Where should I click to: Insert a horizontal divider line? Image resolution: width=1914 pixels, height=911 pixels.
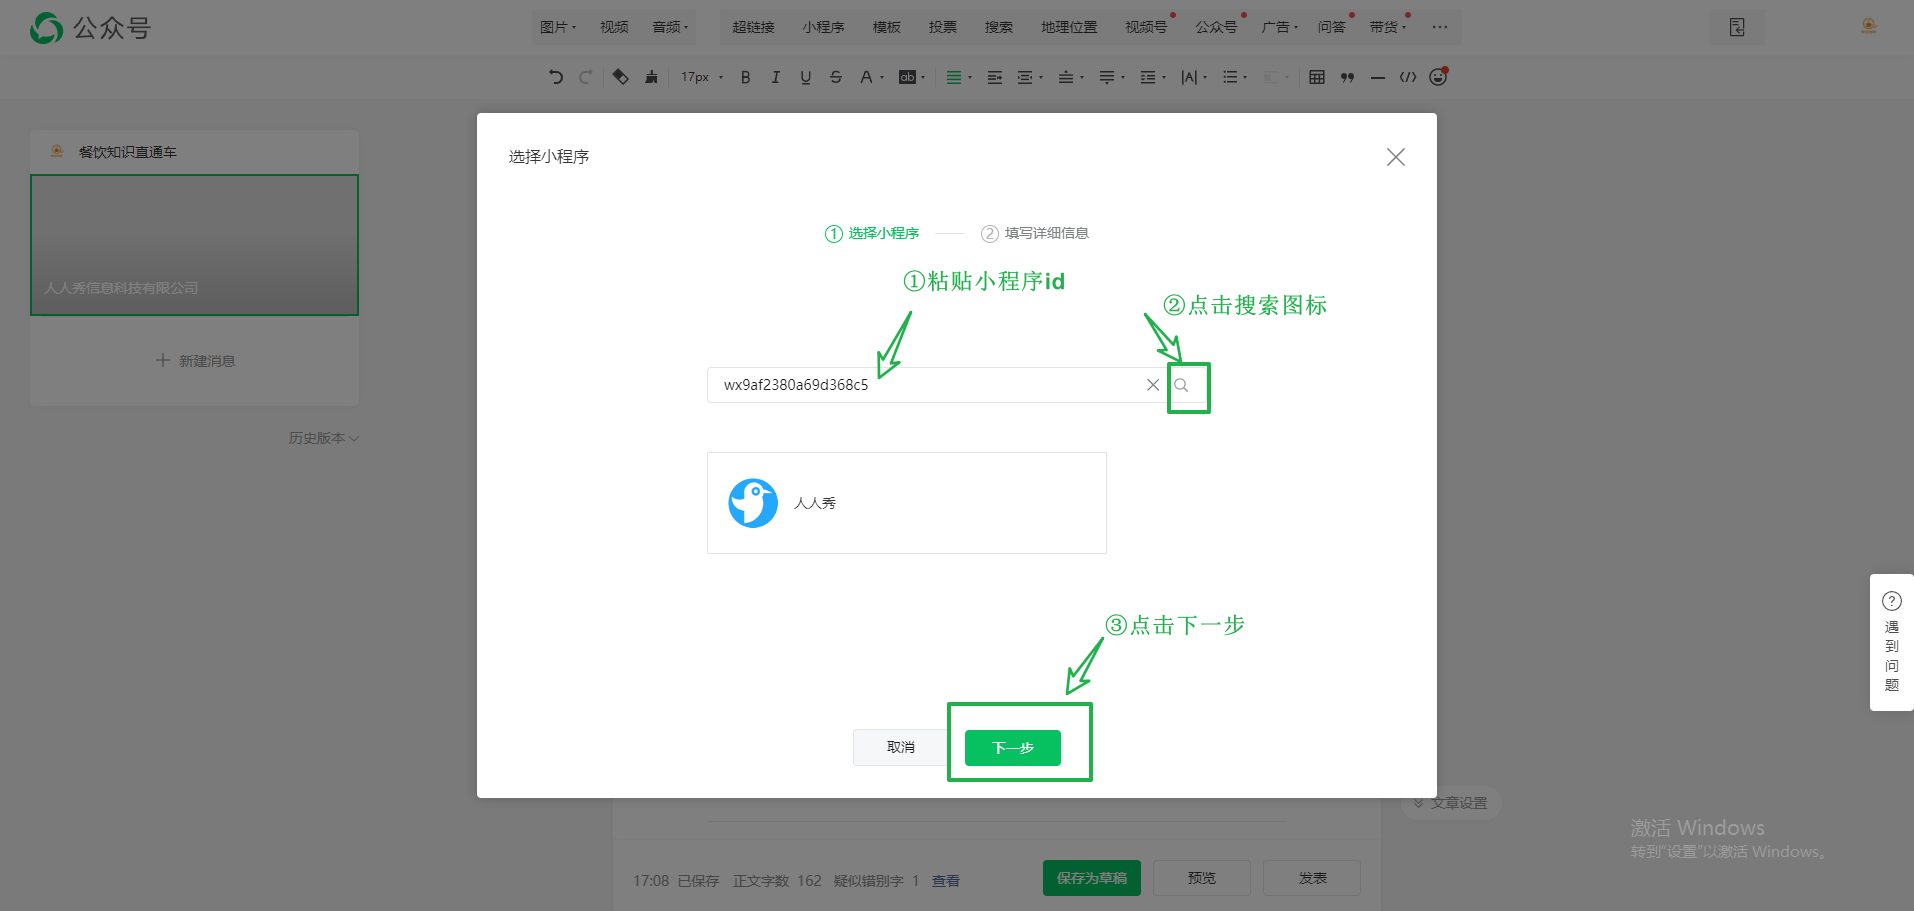point(1378,77)
